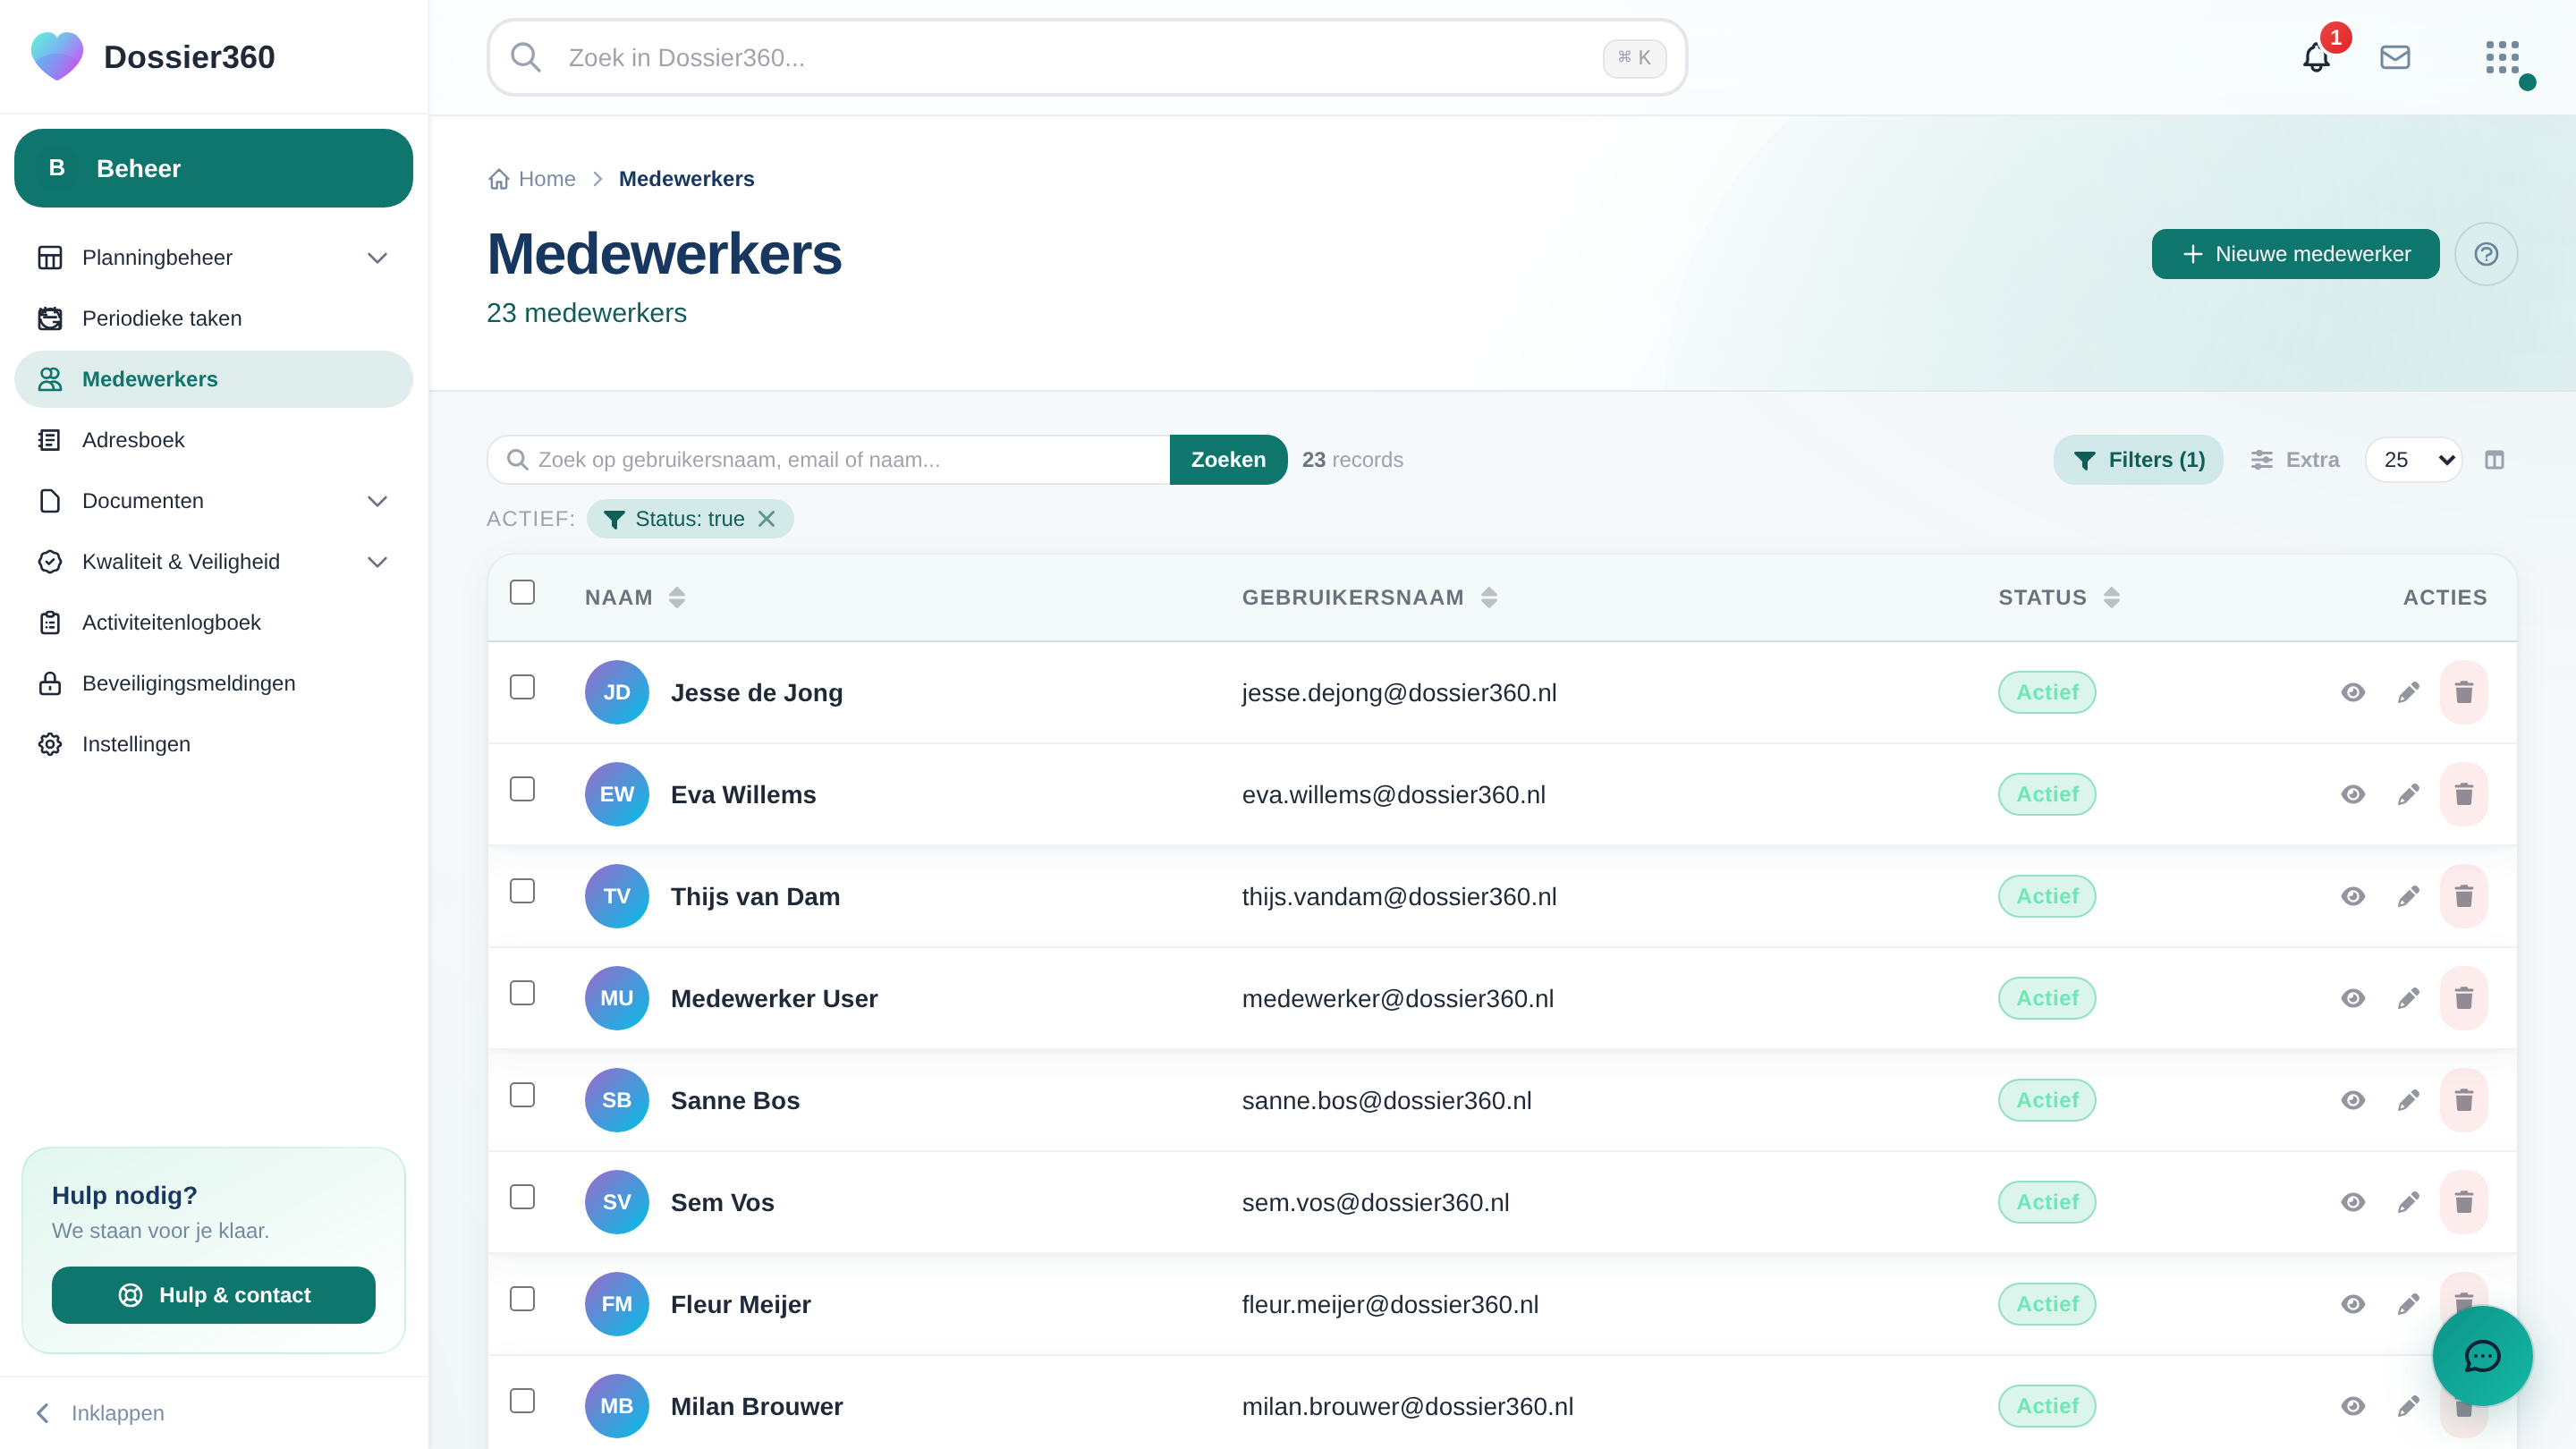2576x1449 pixels.
Task: Open Filters (1) panel
Action: [x=2138, y=460]
